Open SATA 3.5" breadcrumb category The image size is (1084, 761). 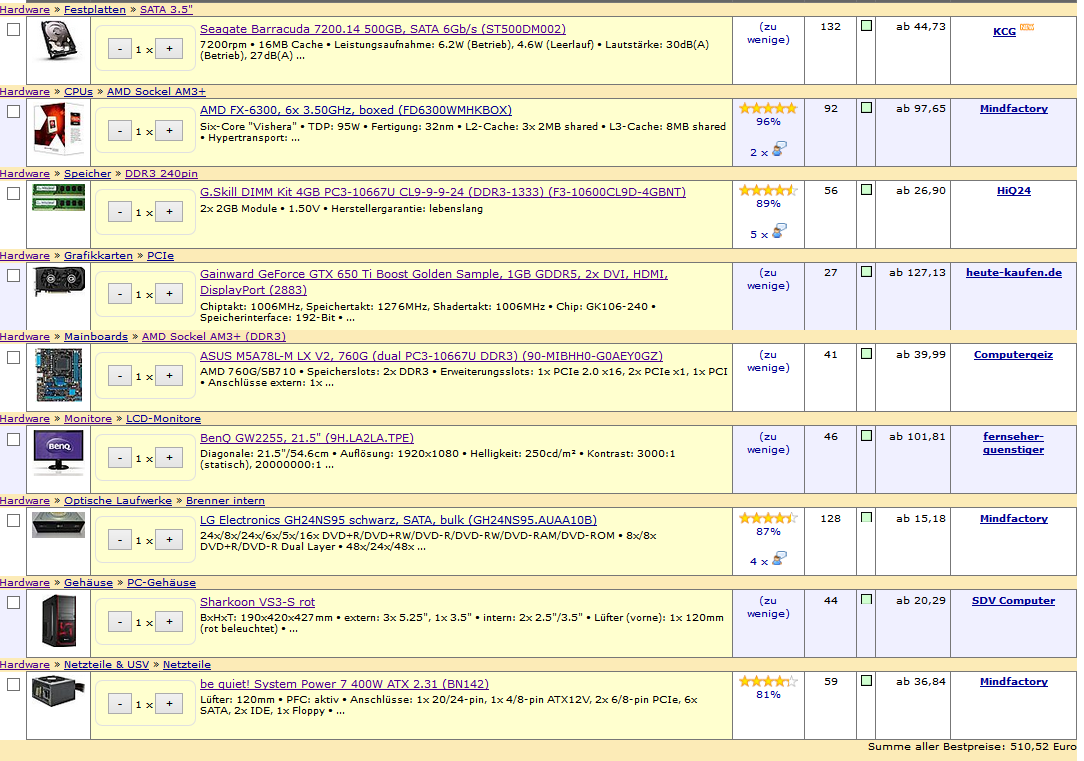[166, 10]
